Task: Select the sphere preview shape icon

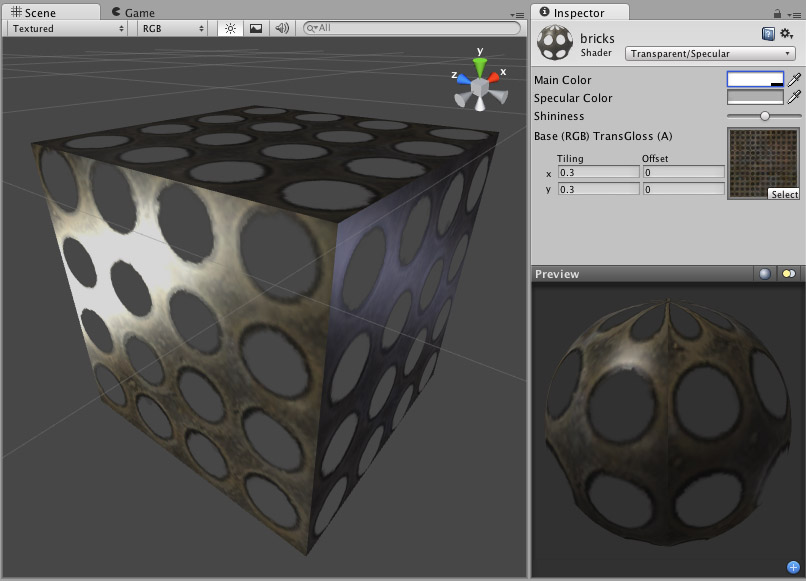Action: coord(764,273)
